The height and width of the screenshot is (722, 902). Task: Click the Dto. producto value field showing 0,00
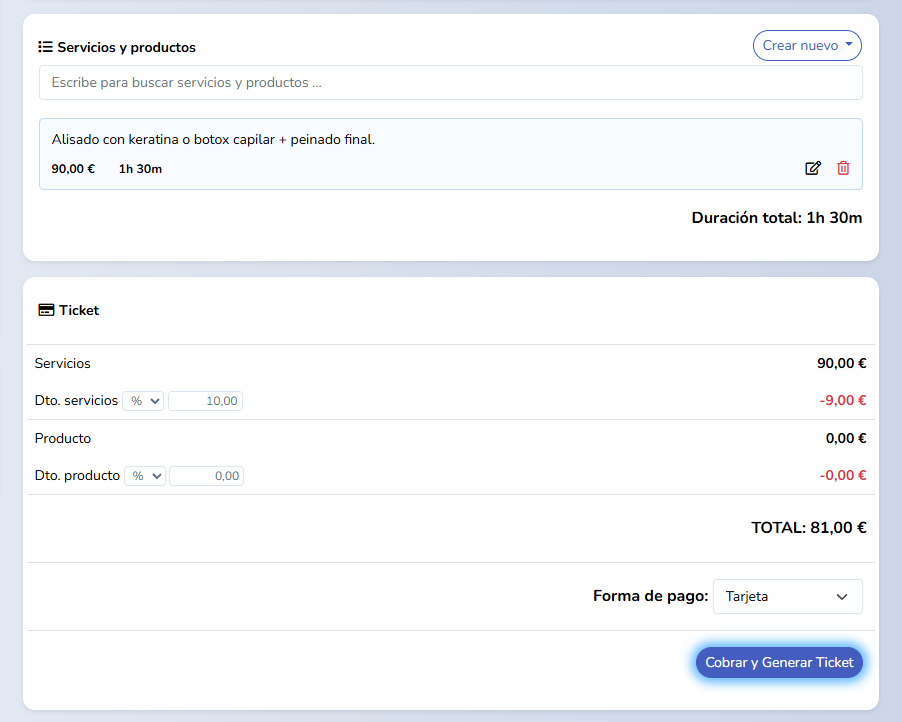206,476
